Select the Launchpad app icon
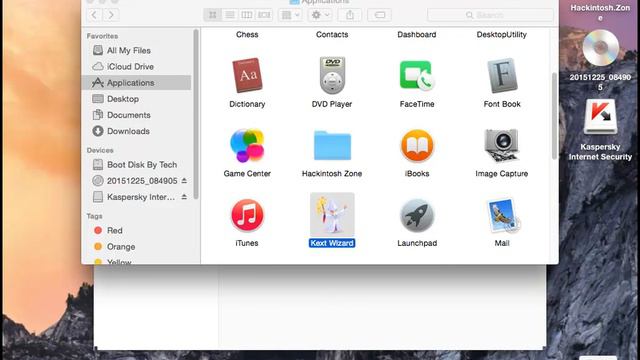 [x=417, y=215]
